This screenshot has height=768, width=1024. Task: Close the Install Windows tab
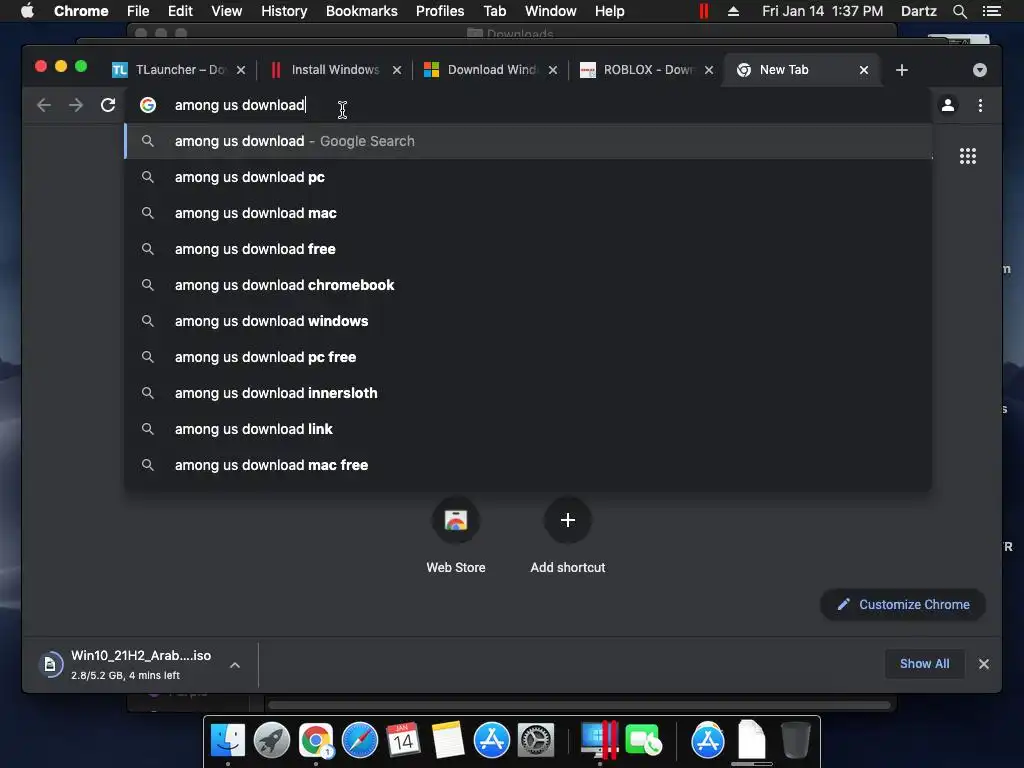[396, 70]
